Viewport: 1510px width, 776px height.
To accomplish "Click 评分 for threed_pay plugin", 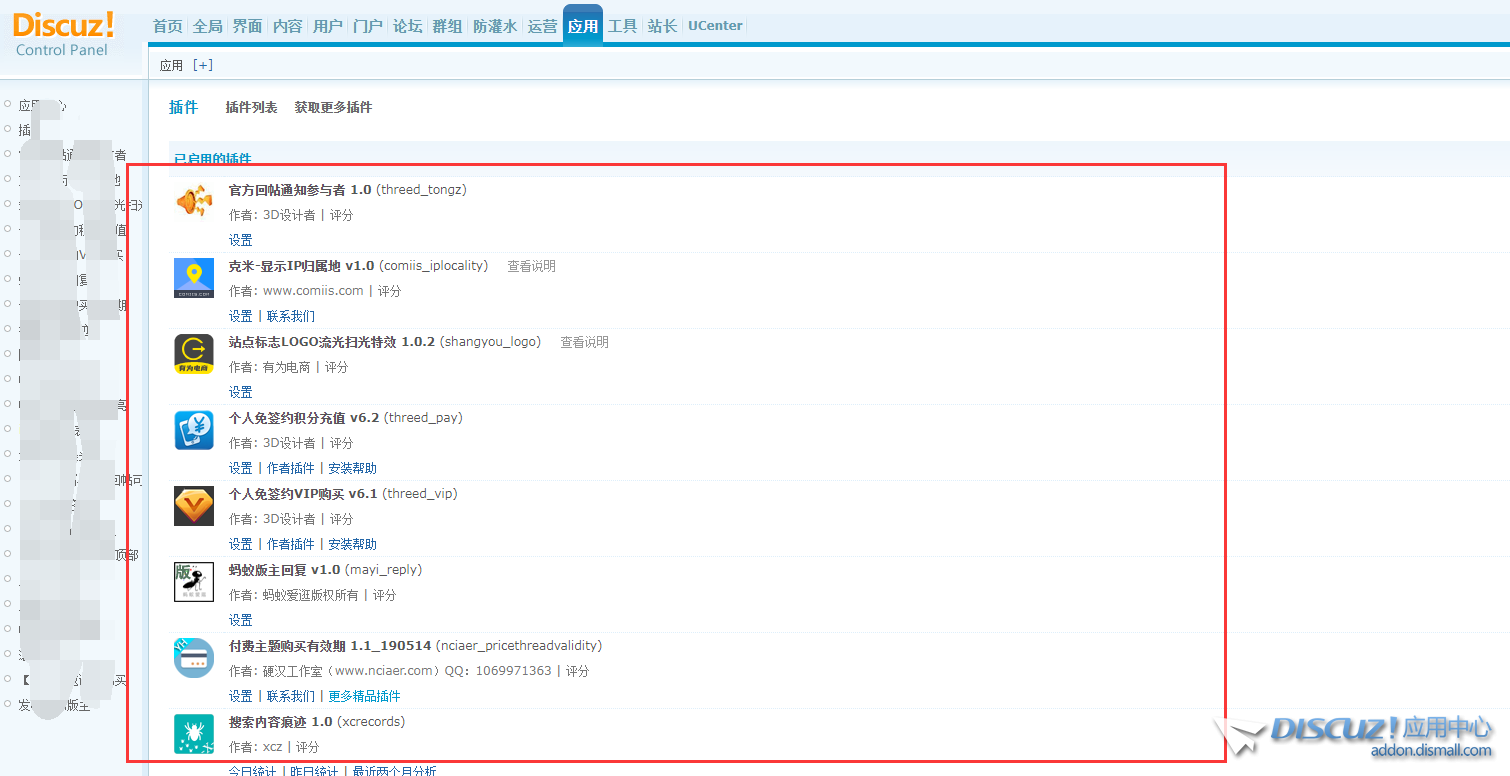I will (341, 443).
